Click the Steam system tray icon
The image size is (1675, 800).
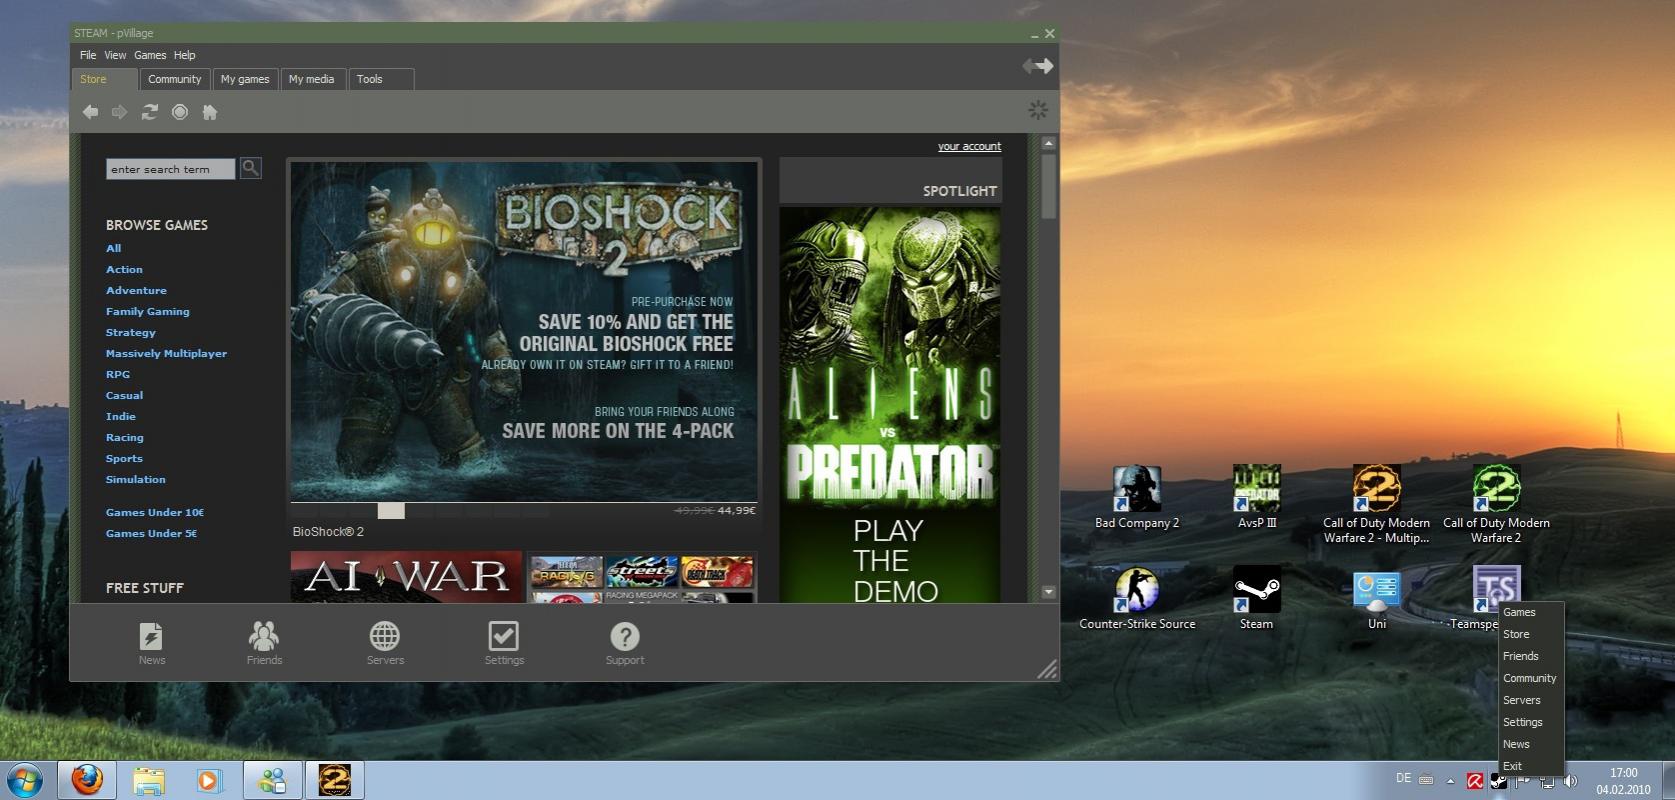click(x=1498, y=781)
